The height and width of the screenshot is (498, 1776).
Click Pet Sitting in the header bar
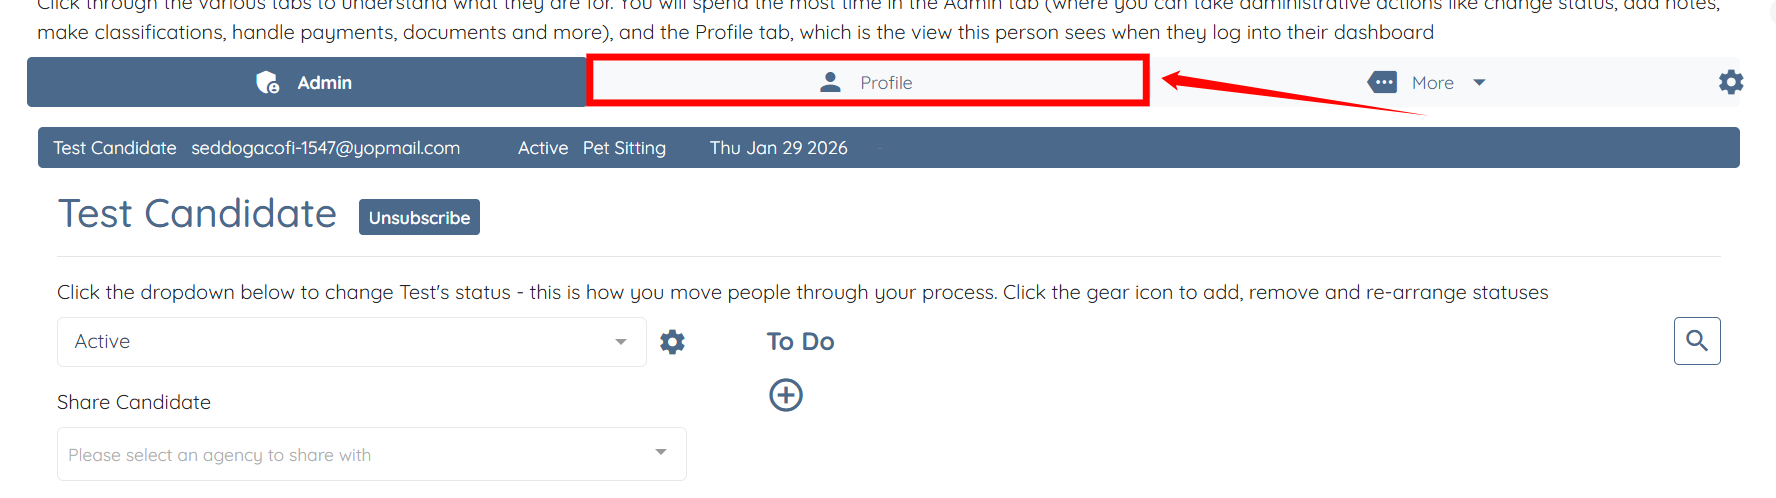[624, 148]
